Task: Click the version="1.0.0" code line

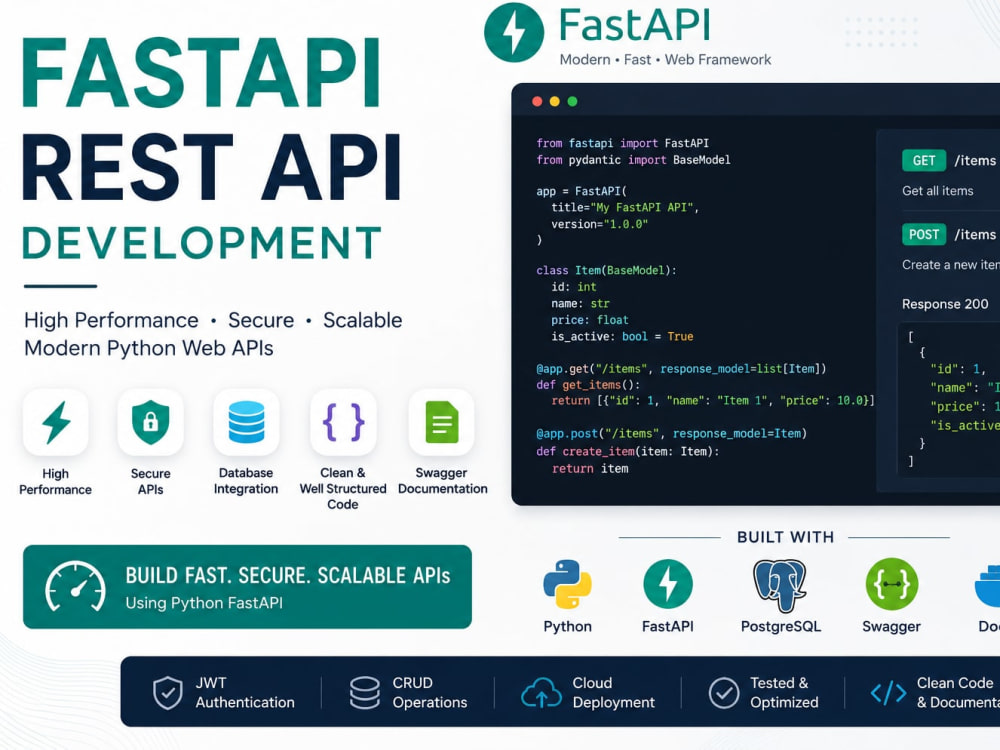Action: click(x=599, y=224)
